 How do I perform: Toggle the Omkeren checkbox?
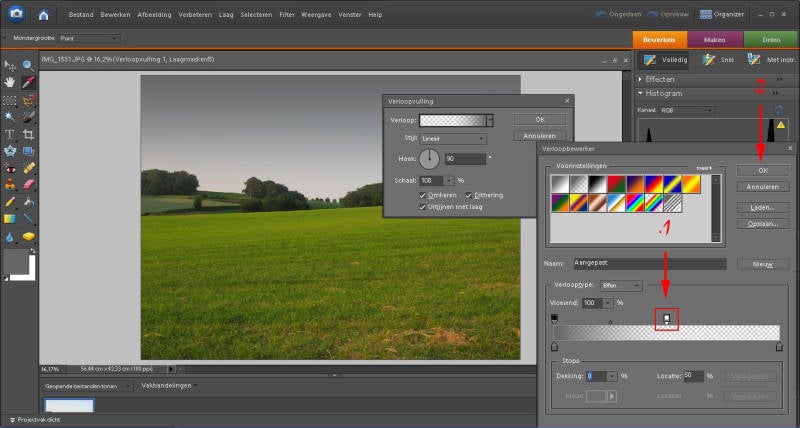point(423,195)
